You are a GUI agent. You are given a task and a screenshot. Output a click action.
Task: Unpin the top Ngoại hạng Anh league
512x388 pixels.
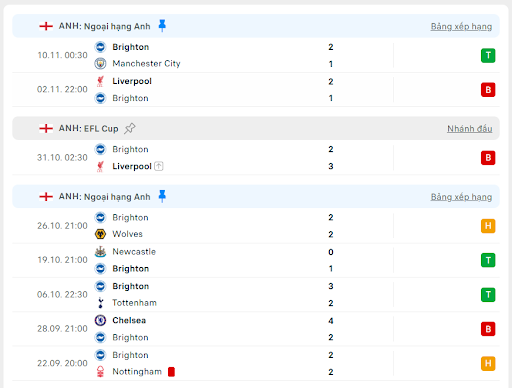(x=162, y=26)
